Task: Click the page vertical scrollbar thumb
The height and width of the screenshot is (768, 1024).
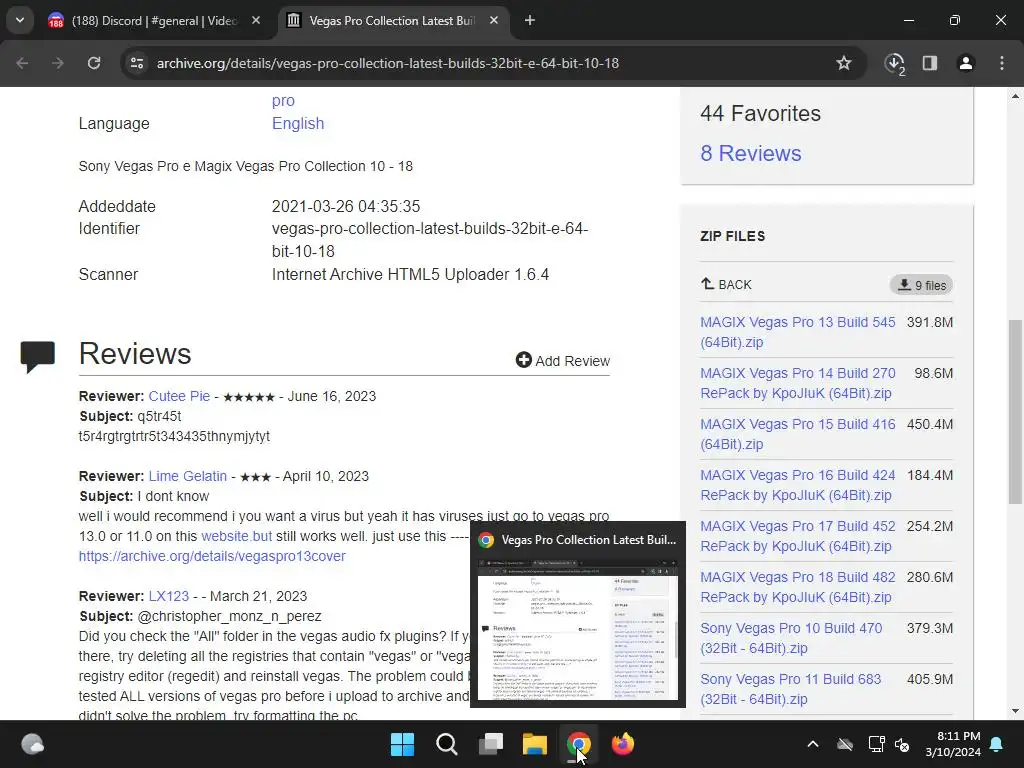Action: tap(1015, 411)
